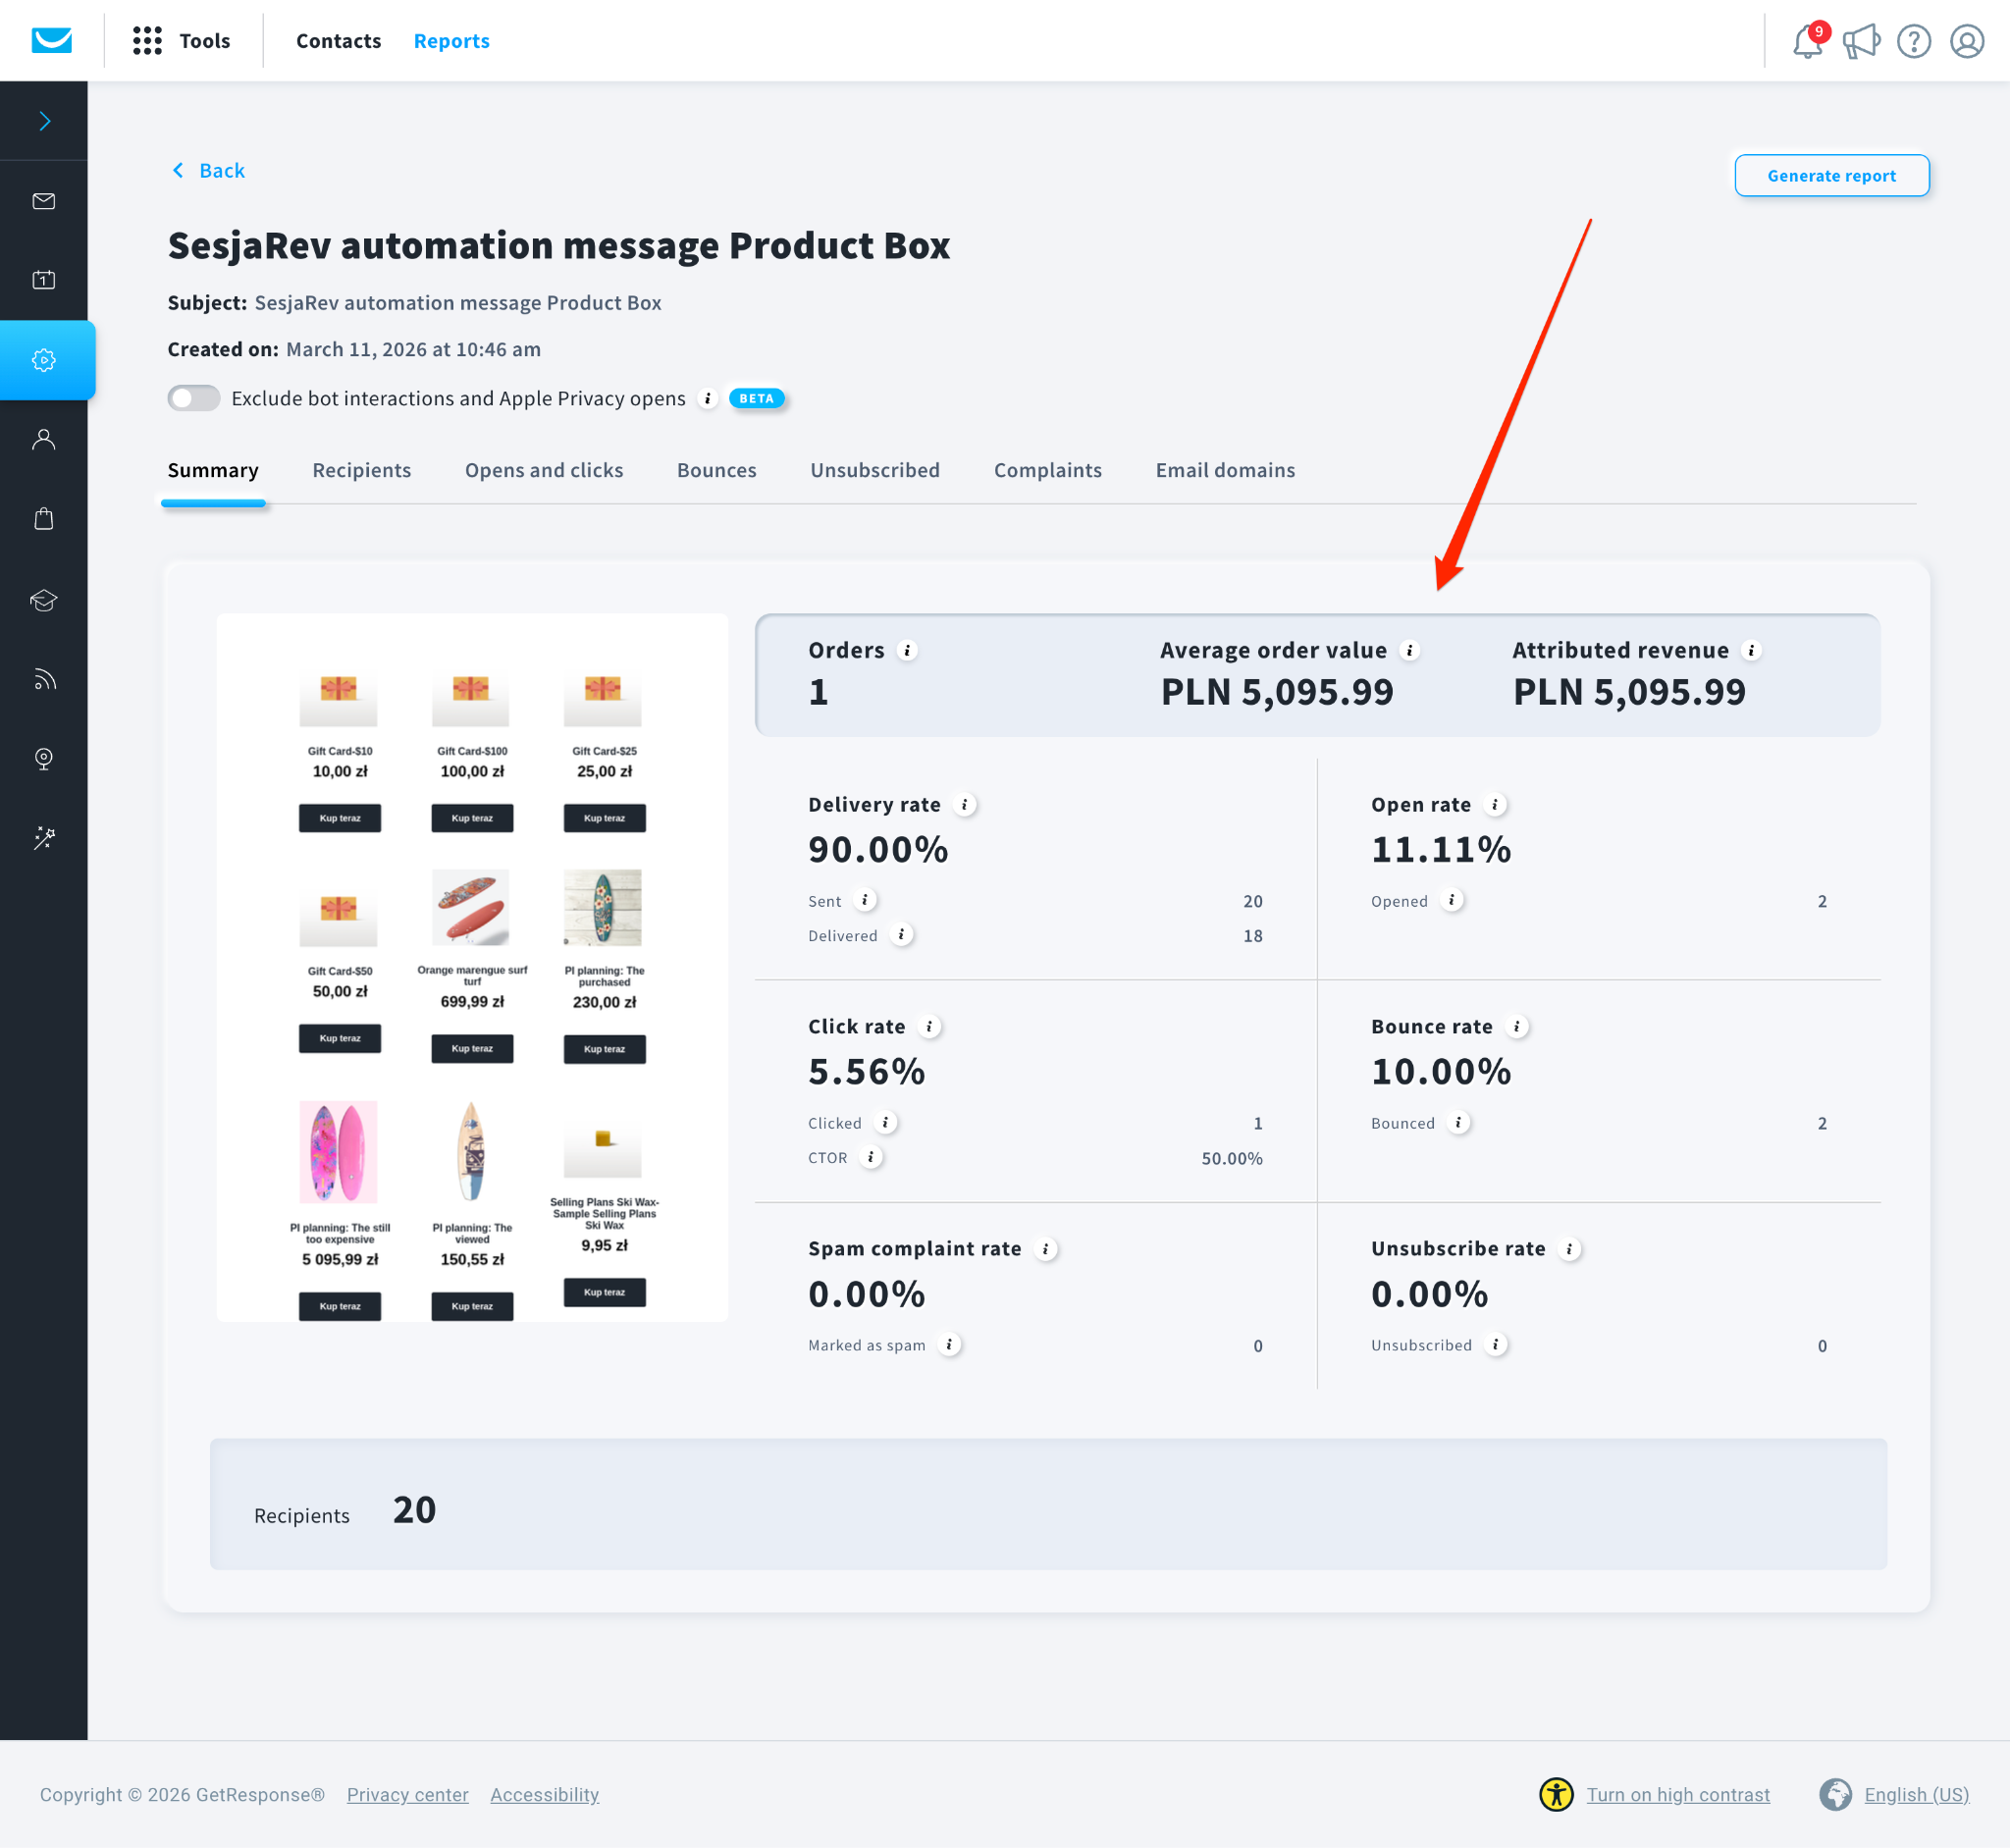Click info icon next to Attributed revenue
The image size is (2010, 1848).
click(x=1751, y=650)
